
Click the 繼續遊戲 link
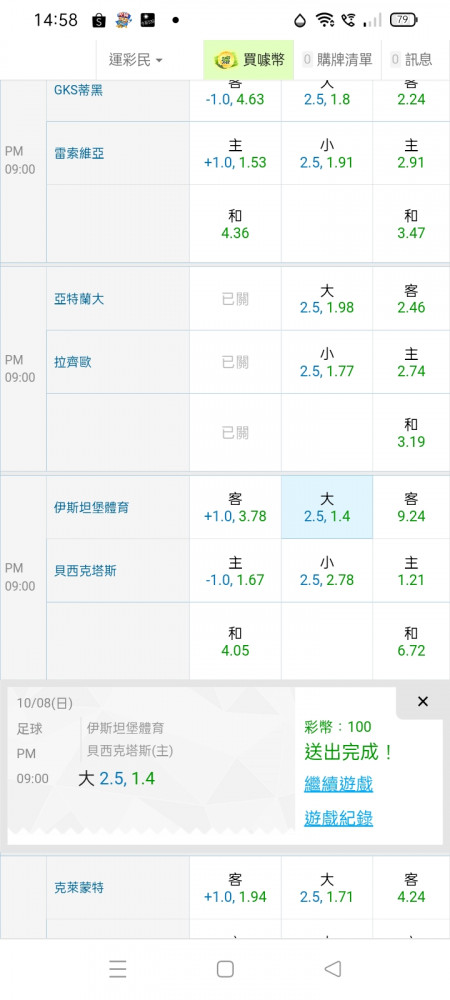click(338, 784)
